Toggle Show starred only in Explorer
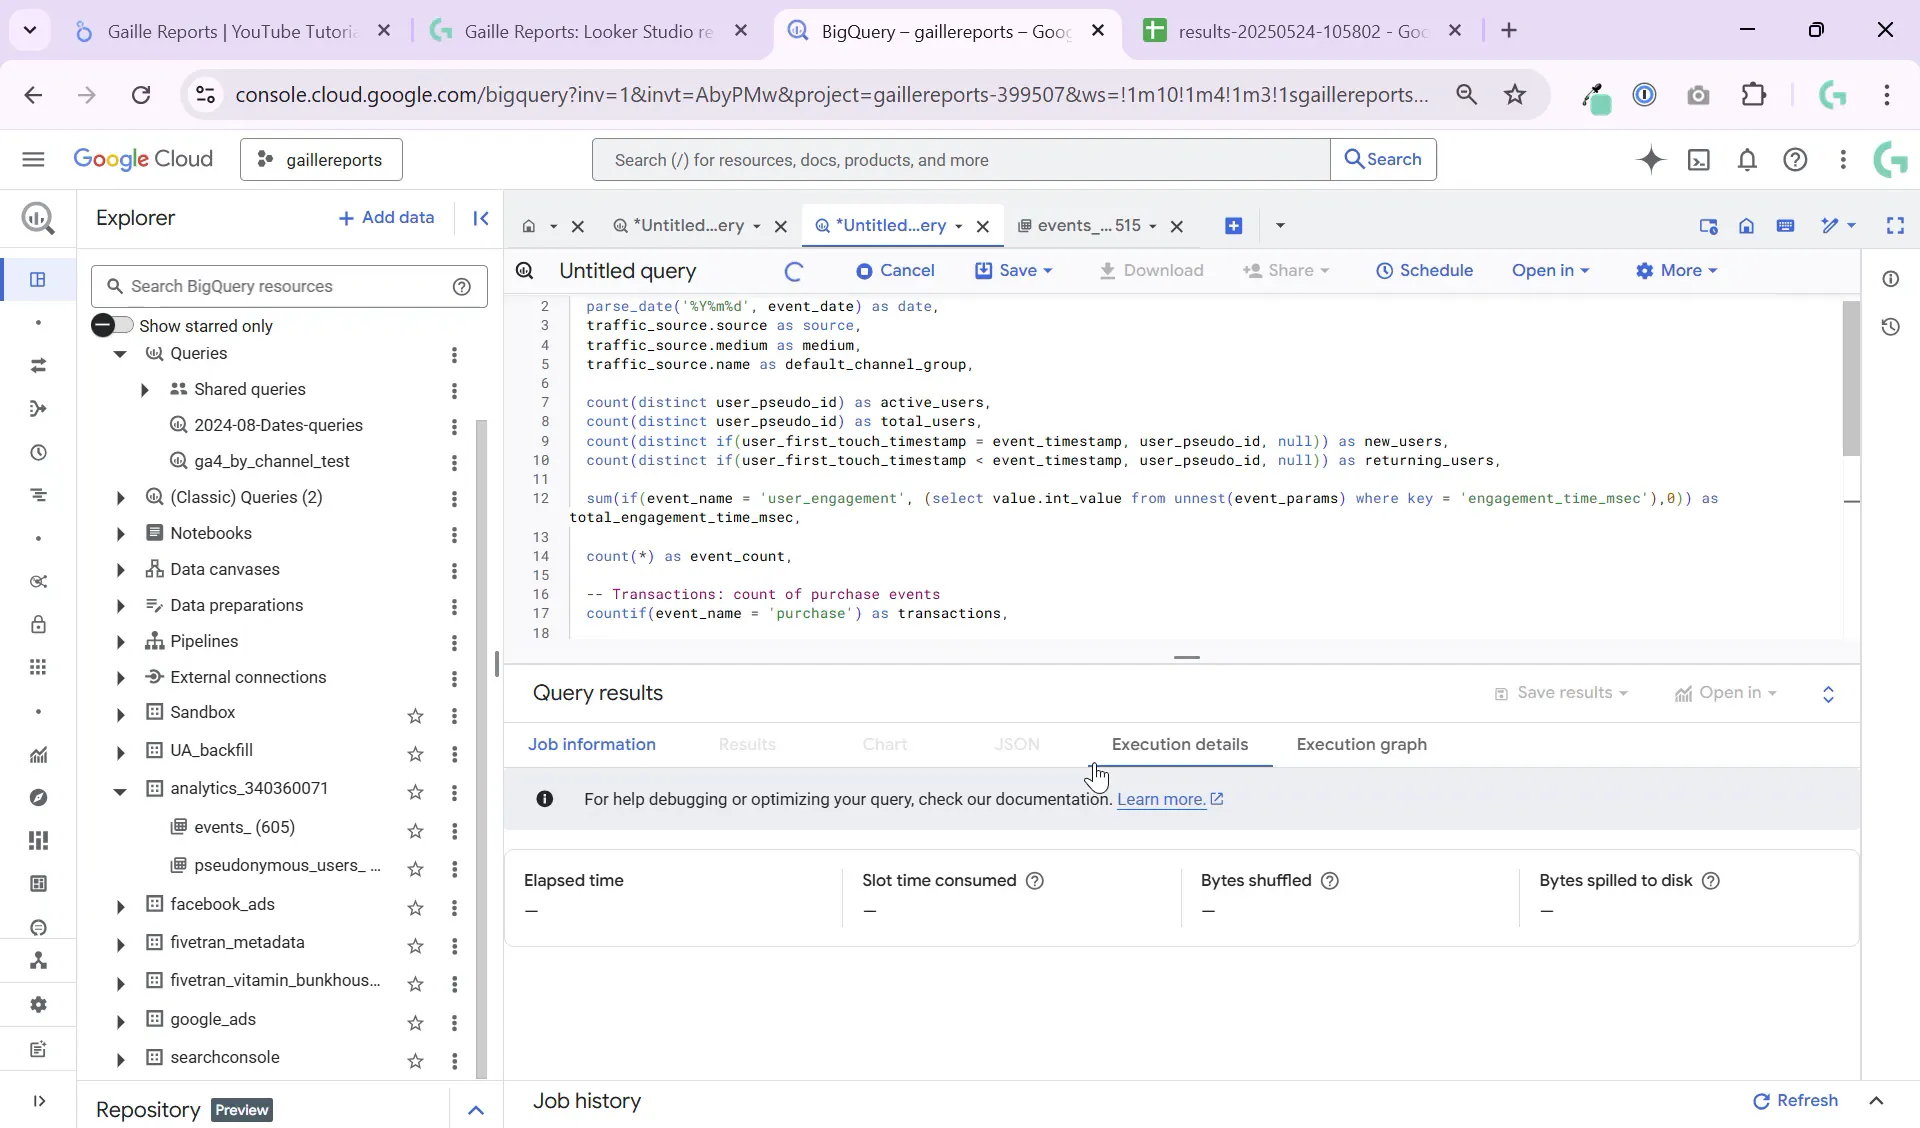 tap(112, 325)
